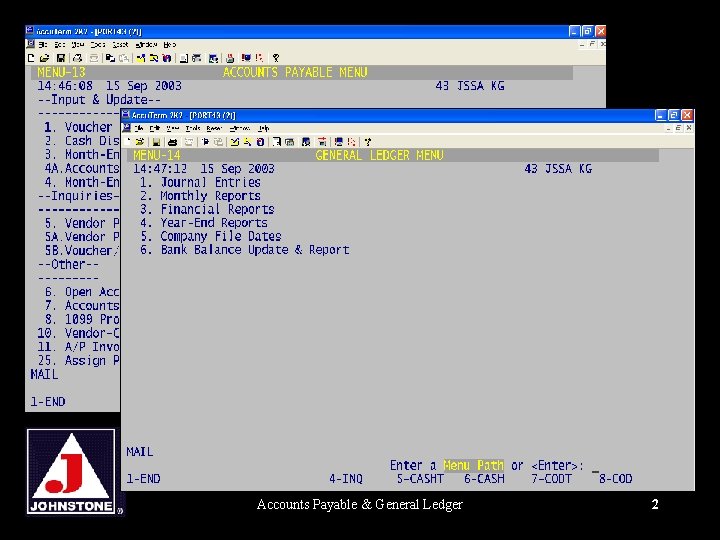Select '1. Voucher' line in Accounts Payable menu

pyautogui.click(x=78, y=127)
